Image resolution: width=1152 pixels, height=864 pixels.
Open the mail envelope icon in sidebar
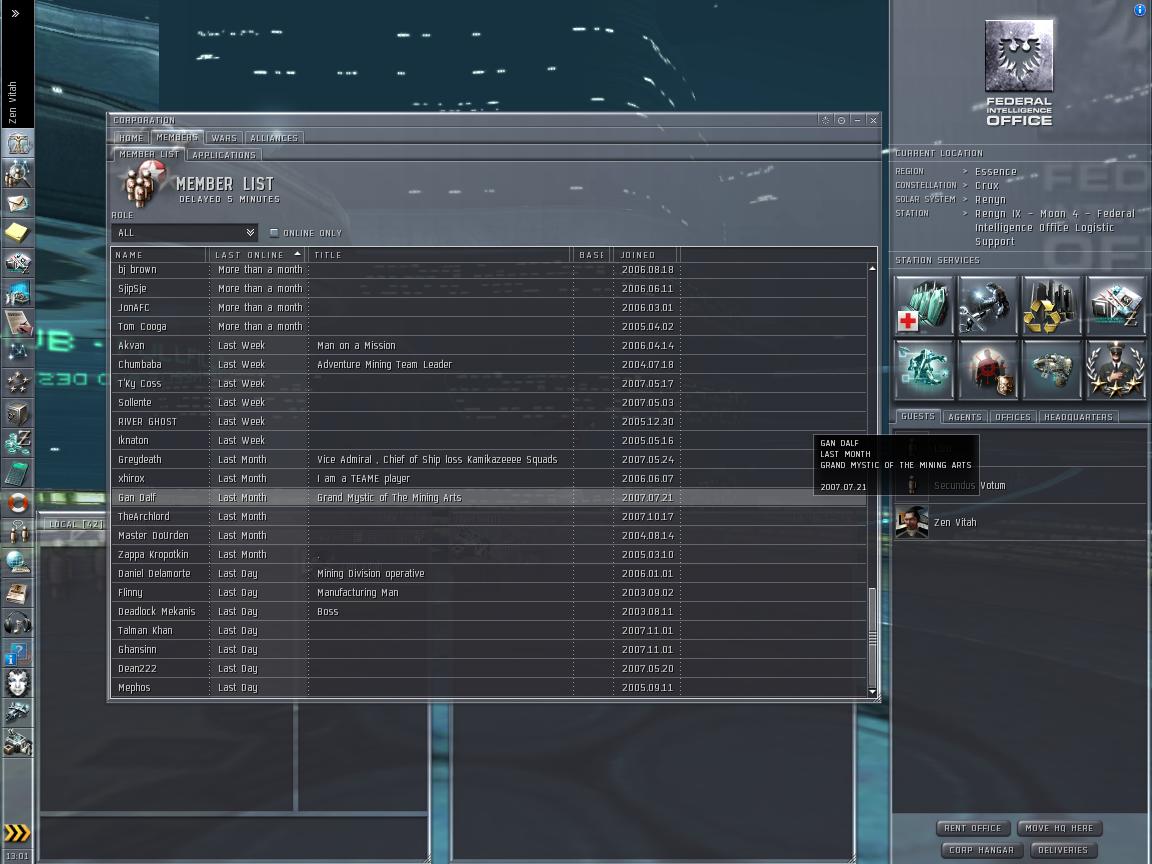coord(18,203)
